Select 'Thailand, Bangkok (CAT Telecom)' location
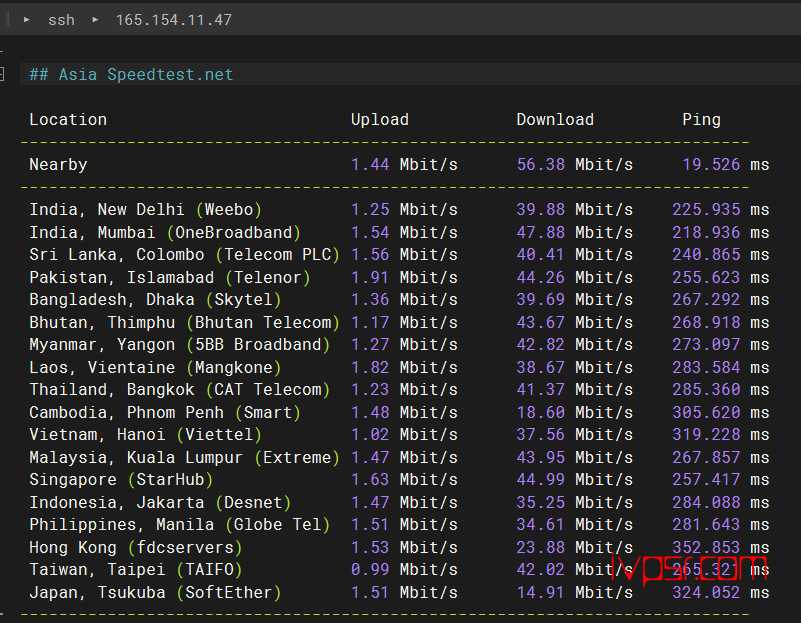801x623 pixels. pyautogui.click(x=179, y=389)
